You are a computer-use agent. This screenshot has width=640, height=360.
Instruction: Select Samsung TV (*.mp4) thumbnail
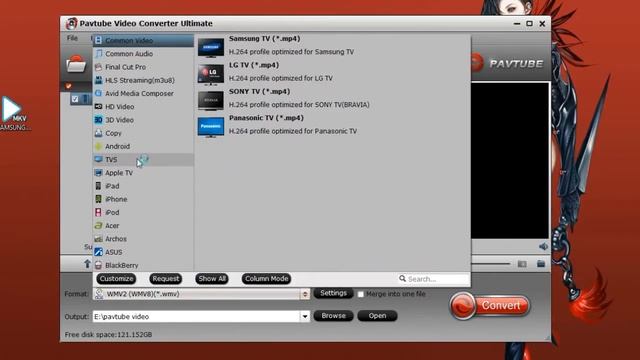point(211,48)
